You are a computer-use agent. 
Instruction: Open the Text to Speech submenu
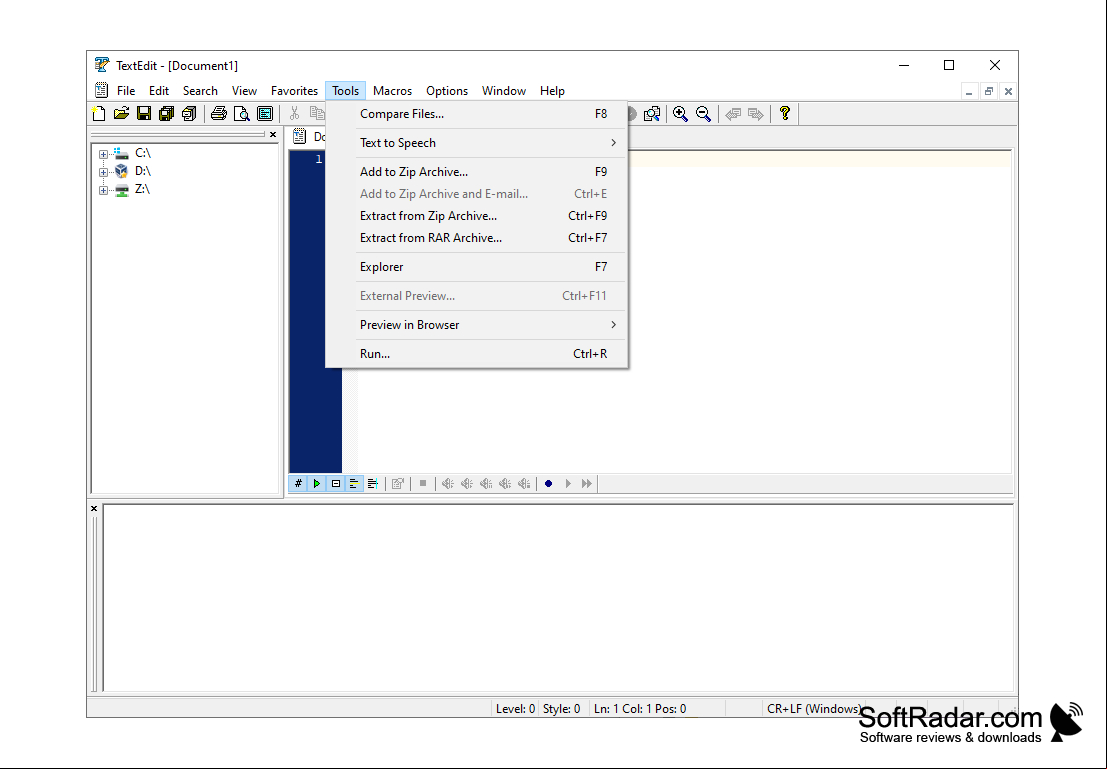tap(477, 143)
